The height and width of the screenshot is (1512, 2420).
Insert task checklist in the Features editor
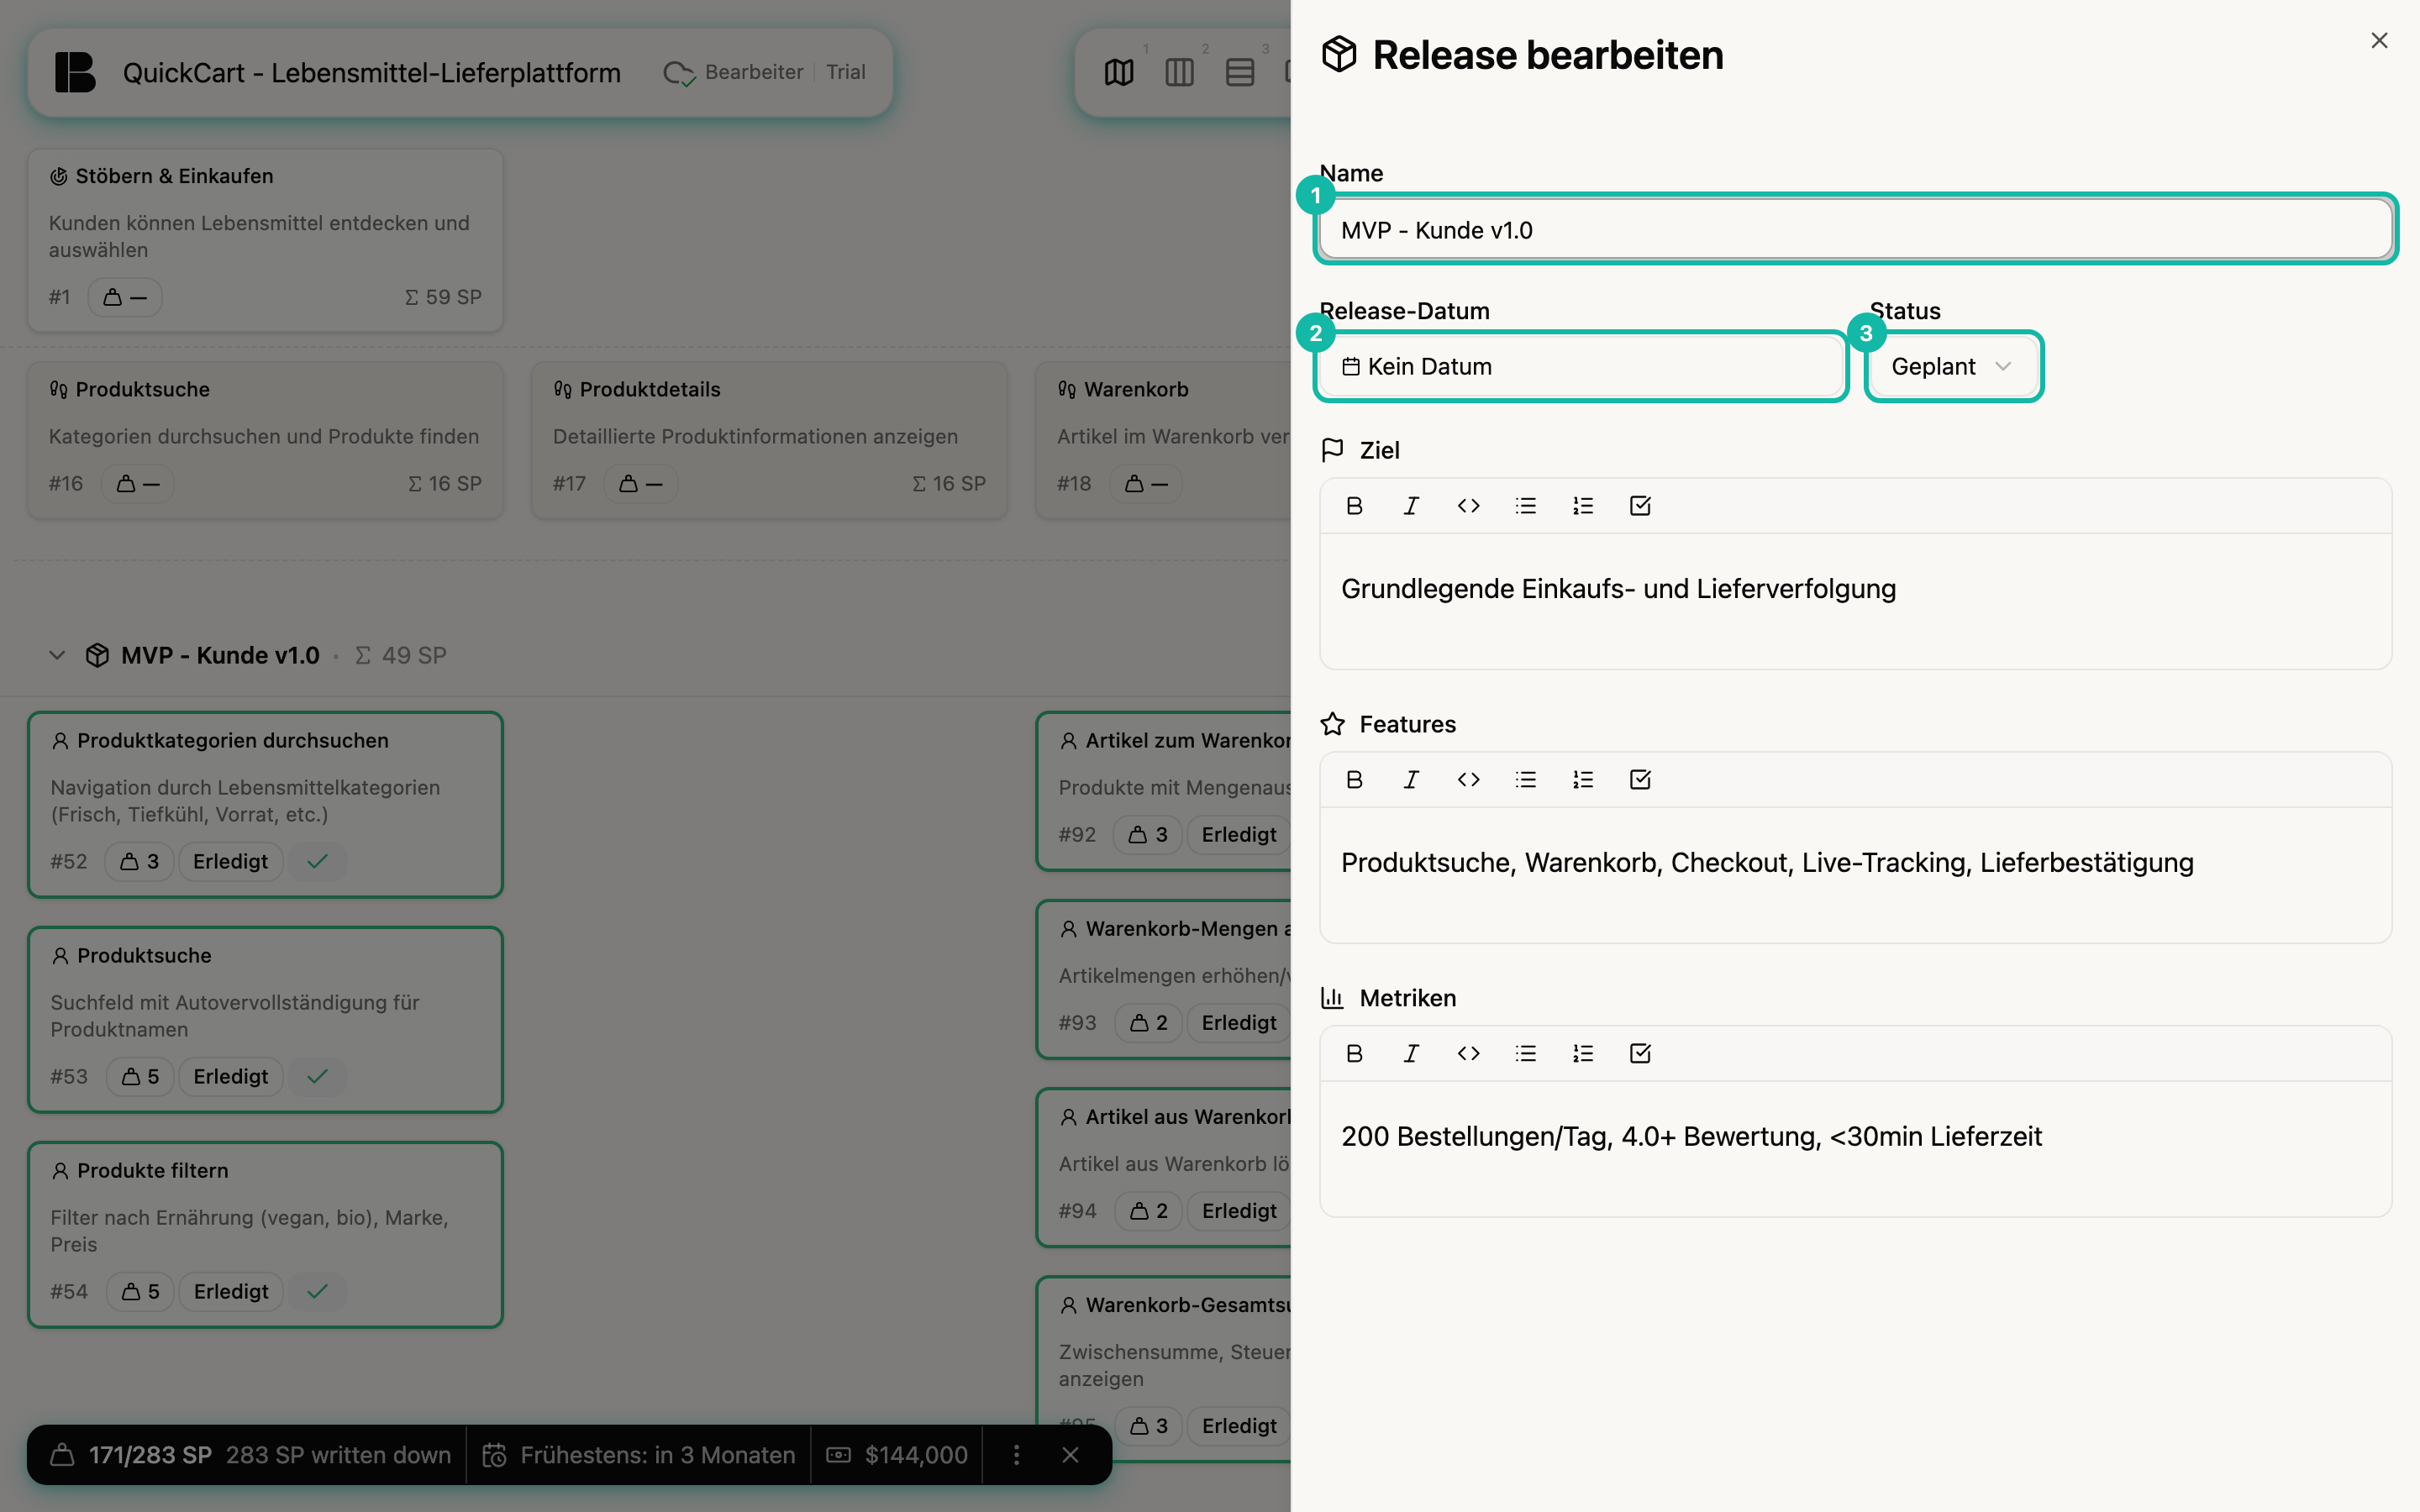pyautogui.click(x=1640, y=780)
